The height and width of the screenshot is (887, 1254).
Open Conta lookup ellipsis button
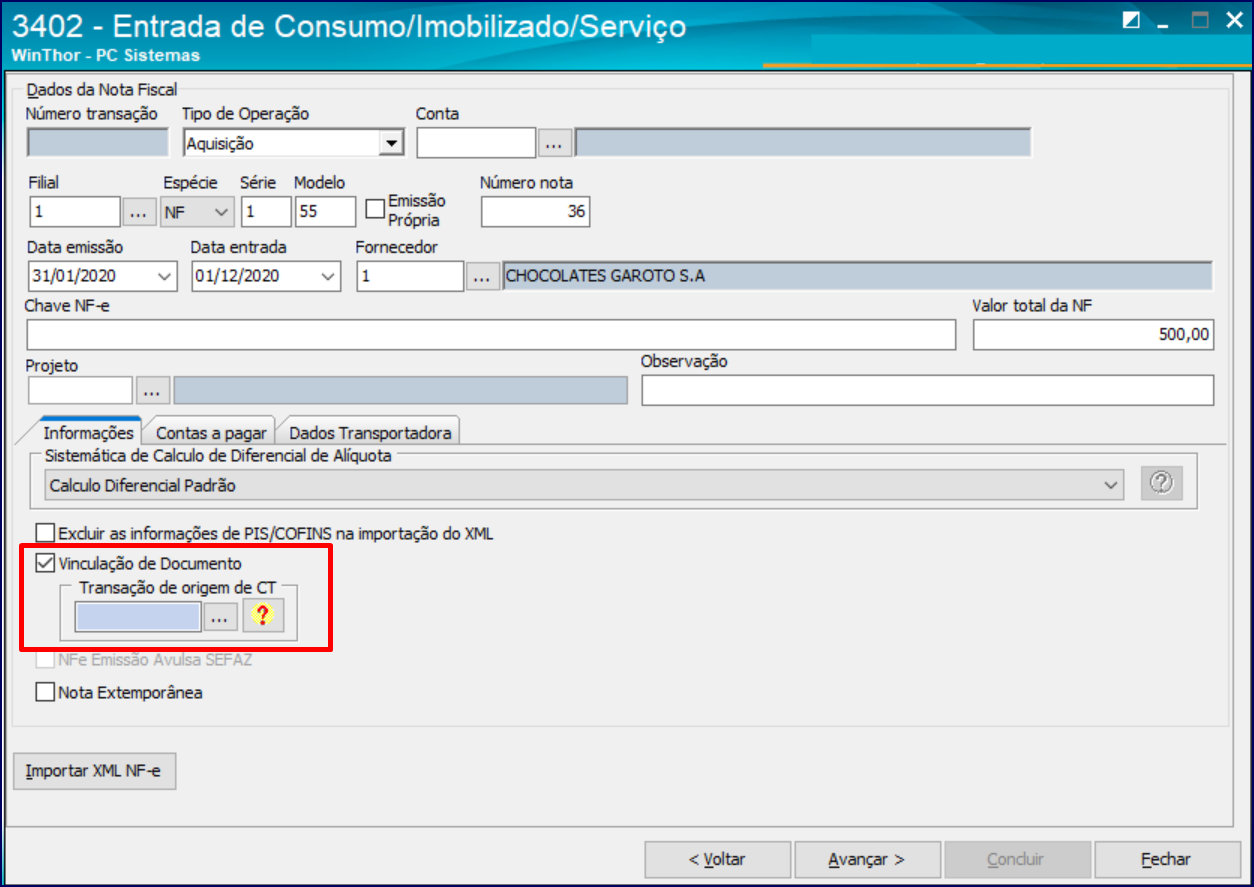point(555,143)
